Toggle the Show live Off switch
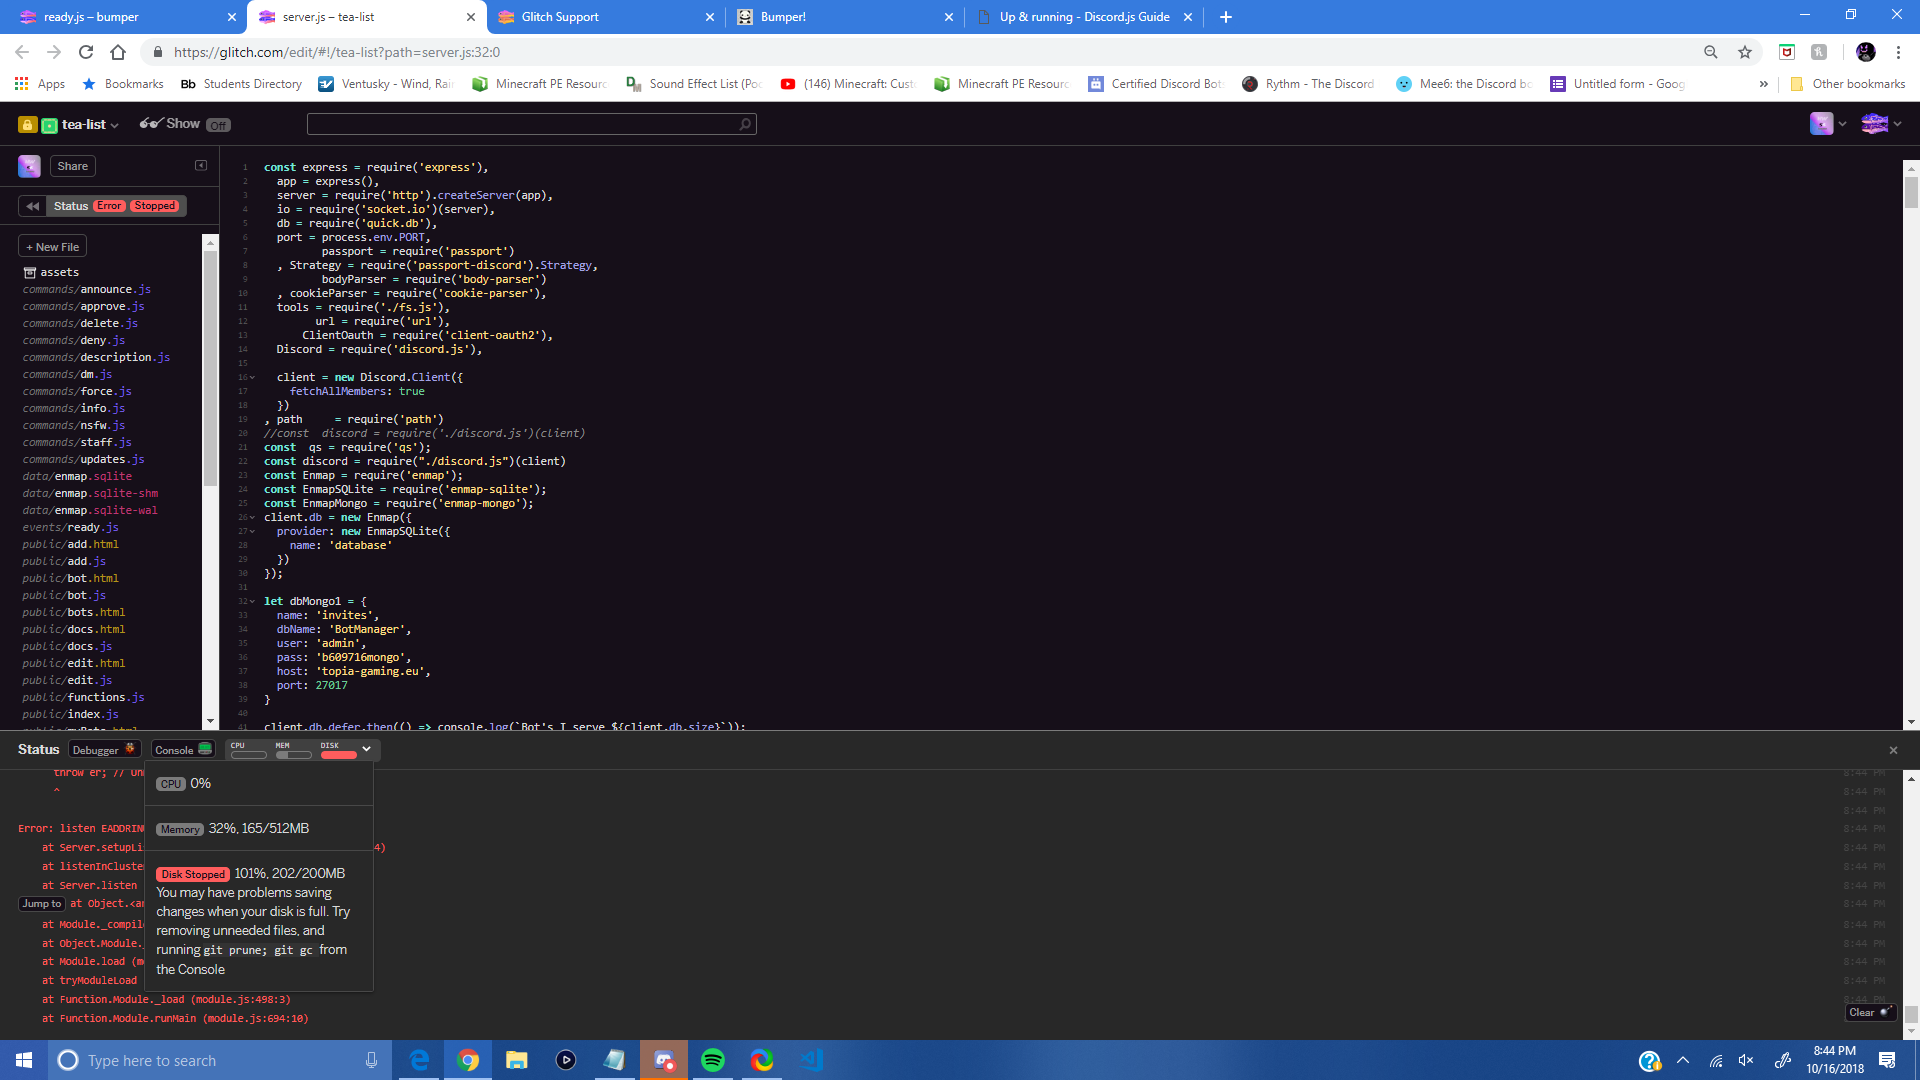Image resolution: width=1920 pixels, height=1080 pixels. pyautogui.click(x=219, y=125)
